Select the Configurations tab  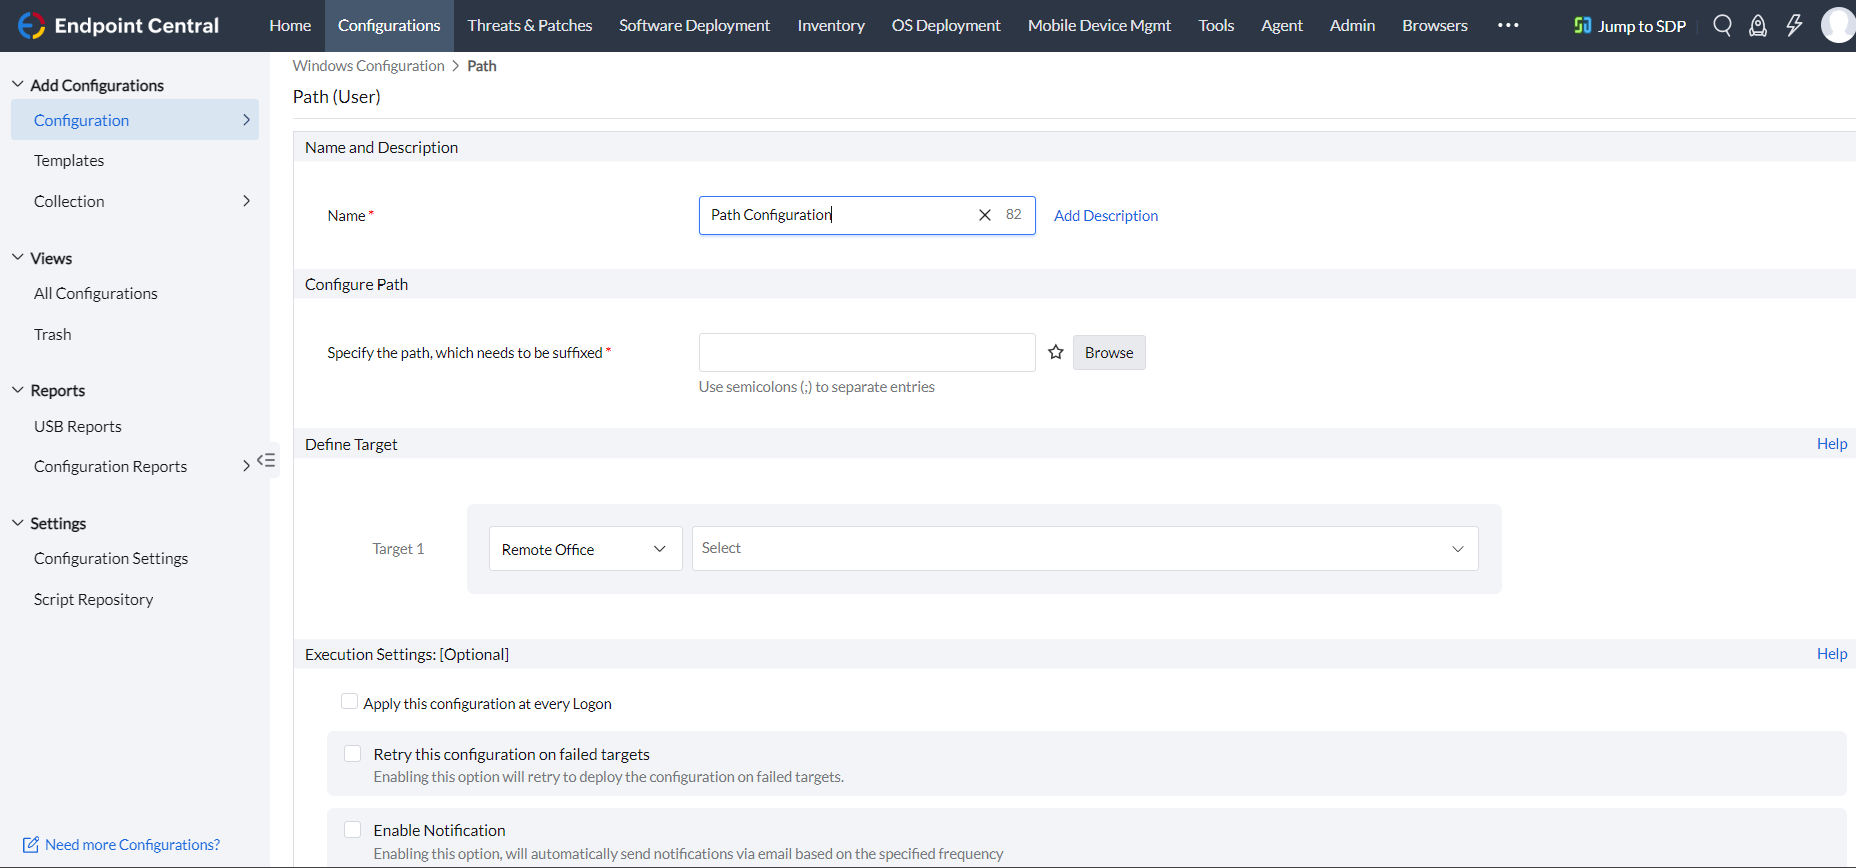point(389,25)
